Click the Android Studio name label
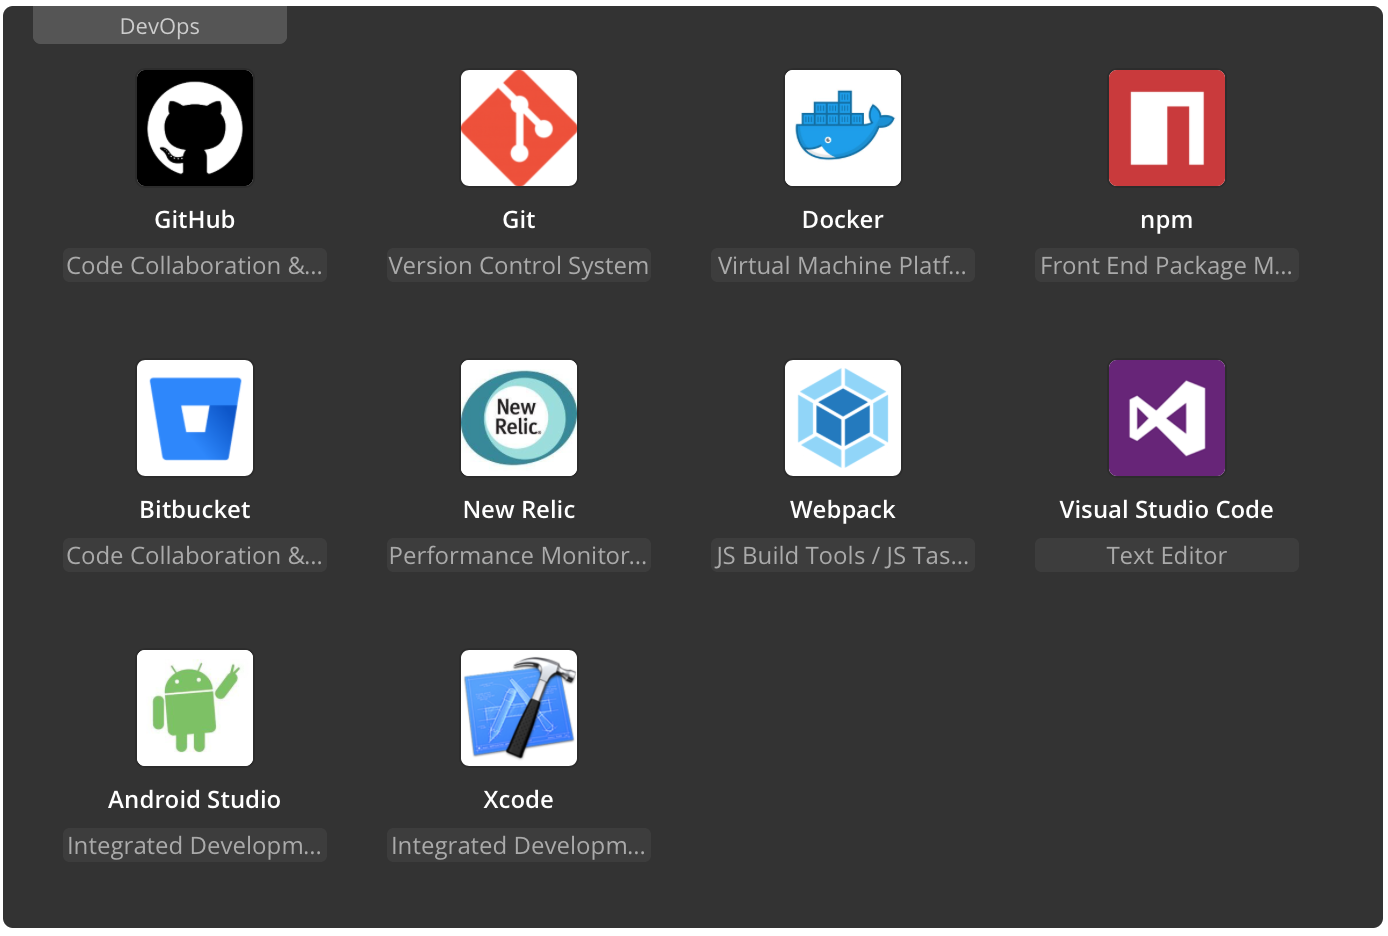 (x=195, y=800)
